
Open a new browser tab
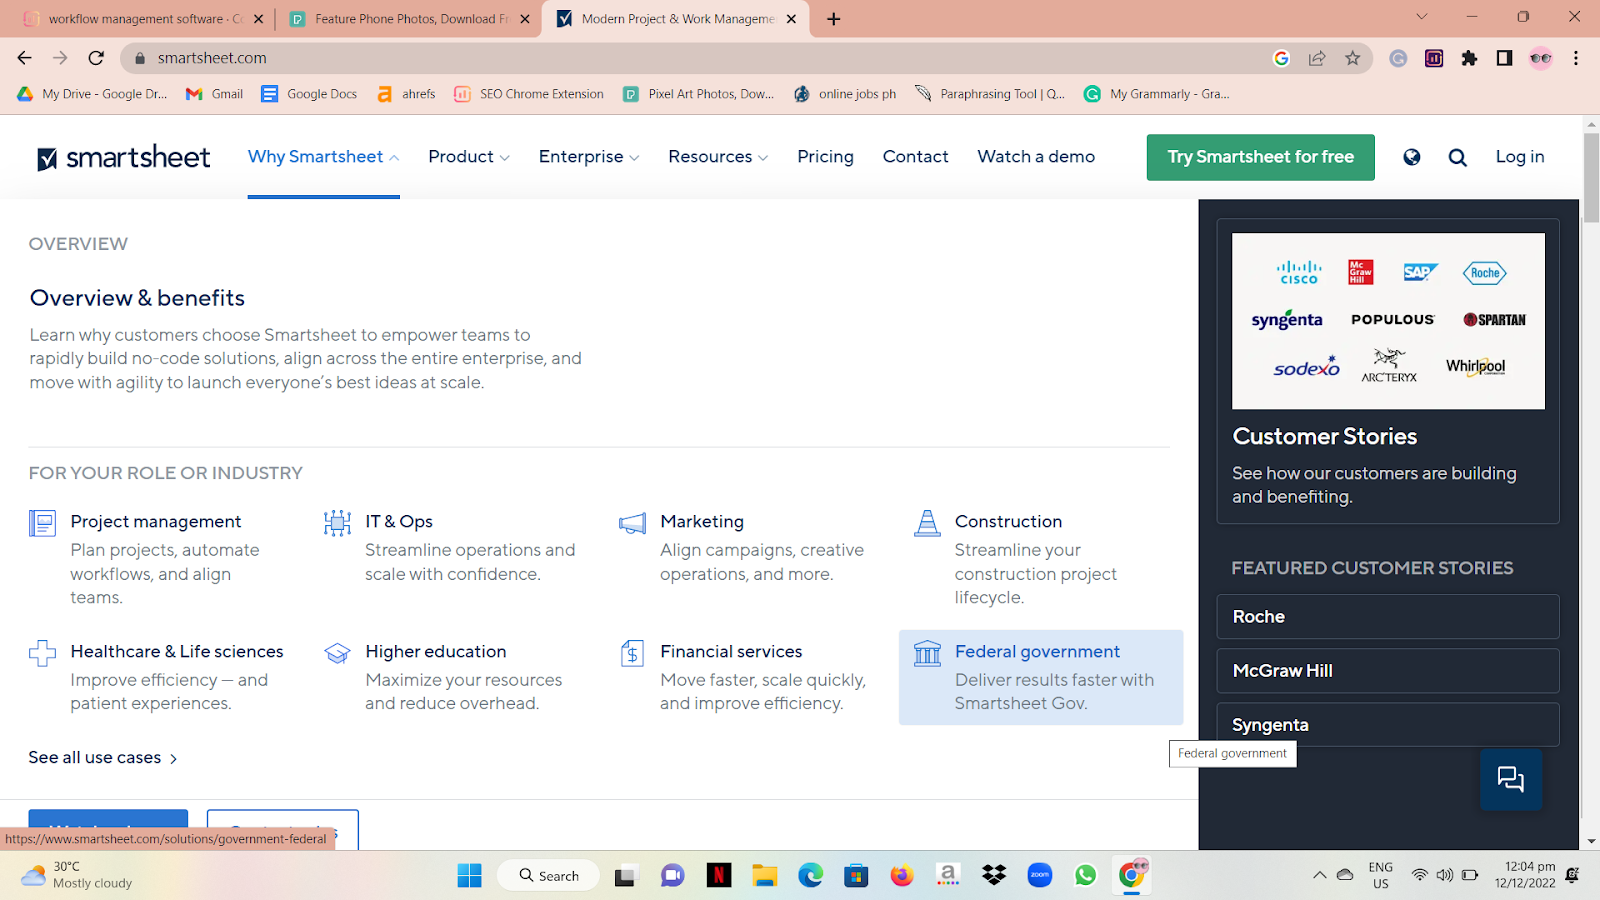(834, 19)
